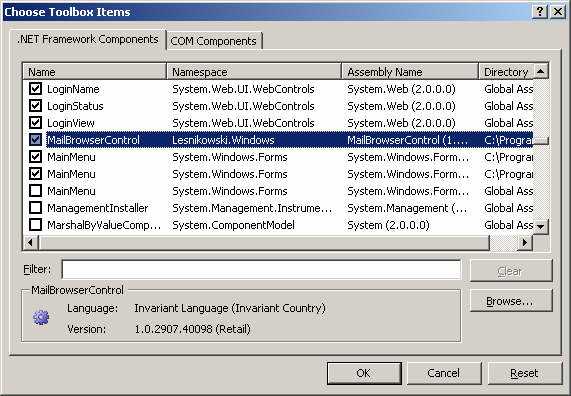
Task: Switch to the COM Components tab
Action: [214, 41]
